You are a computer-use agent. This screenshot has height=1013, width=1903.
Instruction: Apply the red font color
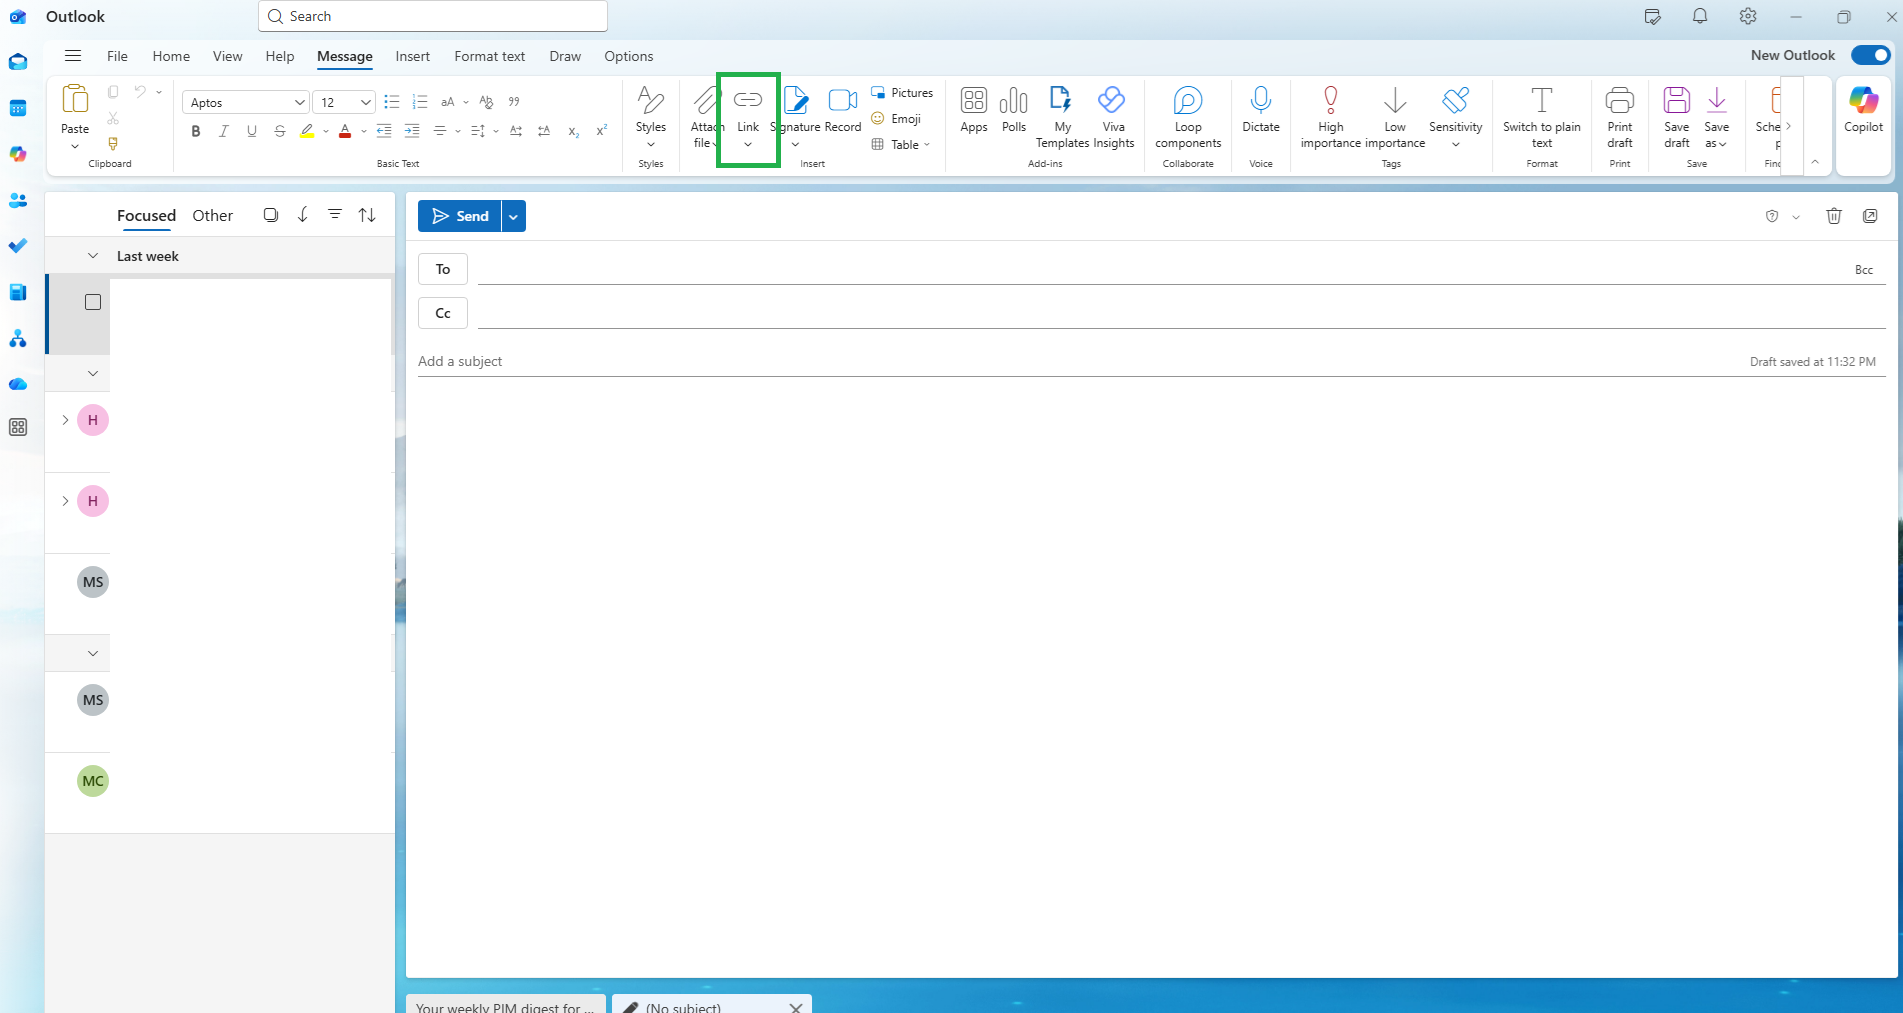coord(345,131)
